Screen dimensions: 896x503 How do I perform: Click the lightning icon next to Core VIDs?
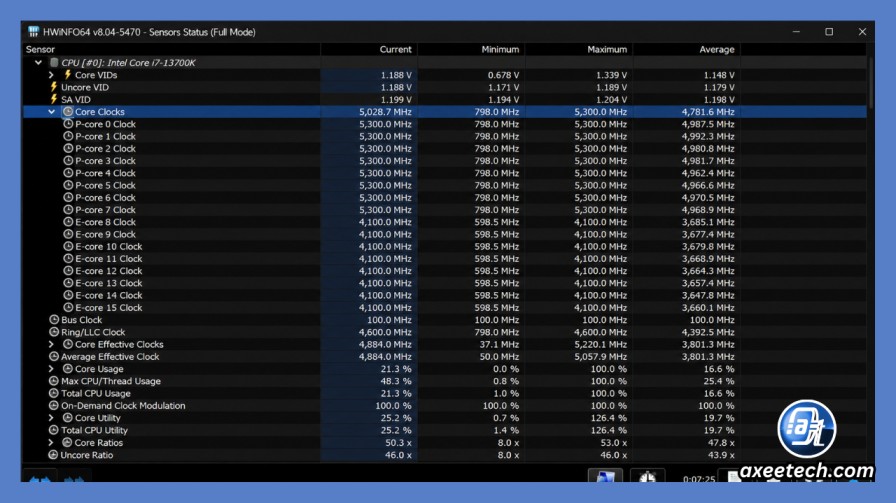coord(67,75)
